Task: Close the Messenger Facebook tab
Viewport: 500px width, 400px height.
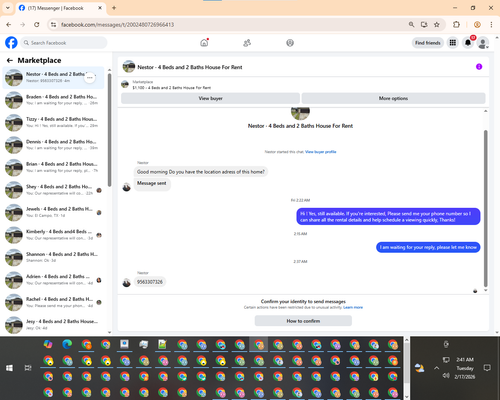Action: (x=100, y=8)
